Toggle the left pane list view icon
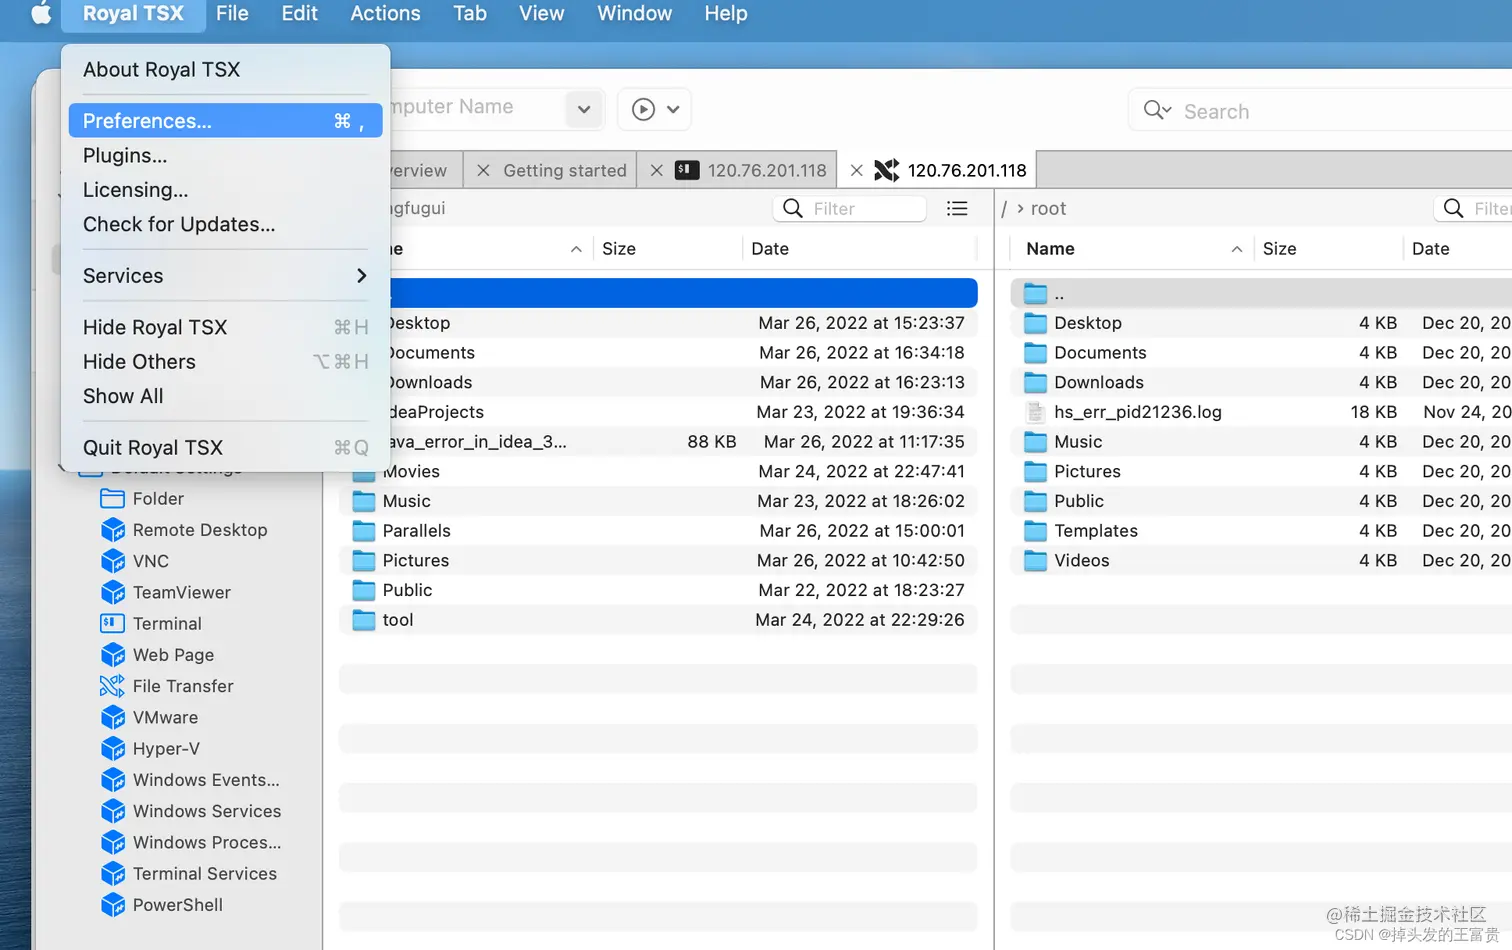Image resolution: width=1512 pixels, height=950 pixels. tap(957, 208)
